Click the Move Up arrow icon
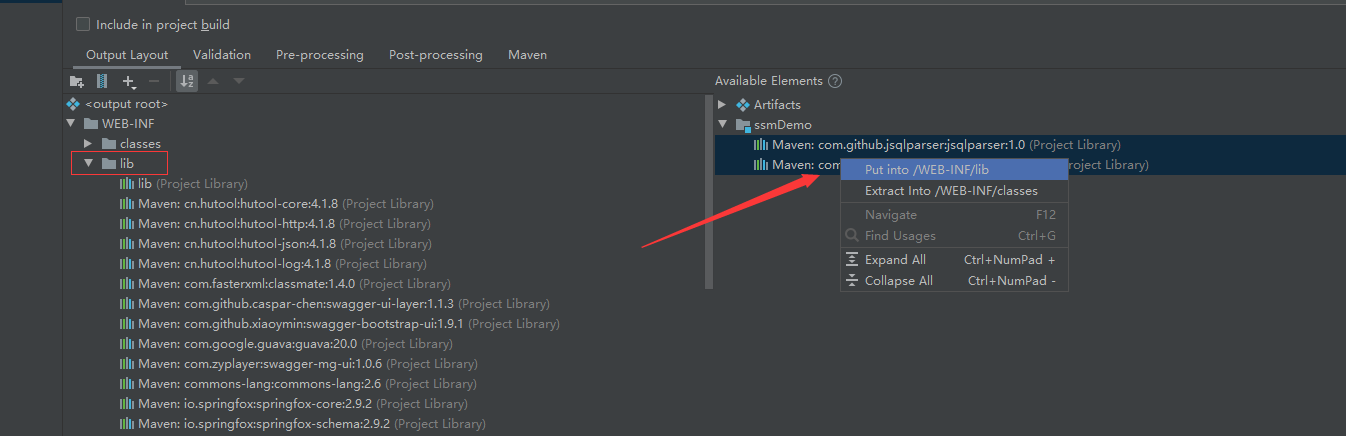Image resolution: width=1346 pixels, height=436 pixels. point(213,81)
